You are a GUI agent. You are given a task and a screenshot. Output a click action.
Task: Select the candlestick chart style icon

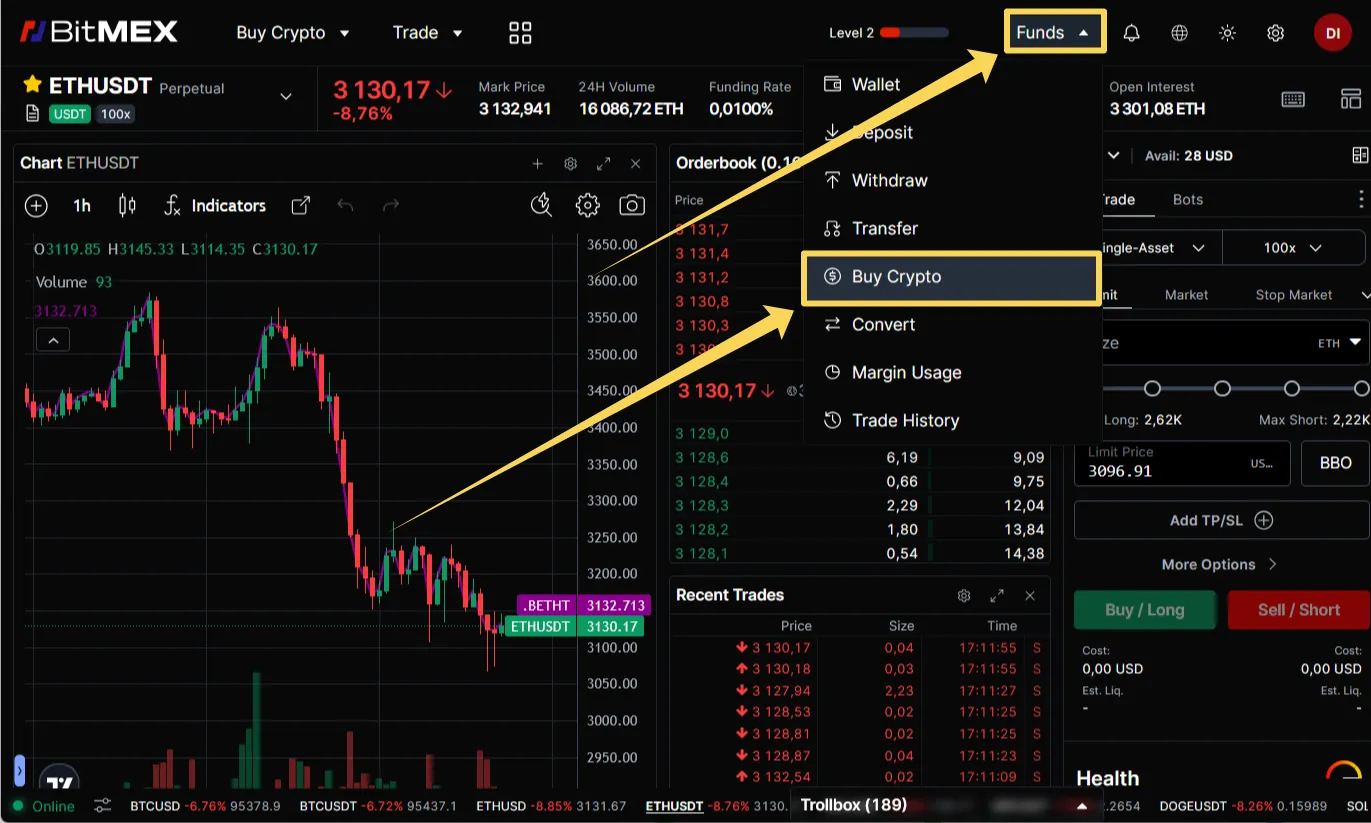coord(126,205)
